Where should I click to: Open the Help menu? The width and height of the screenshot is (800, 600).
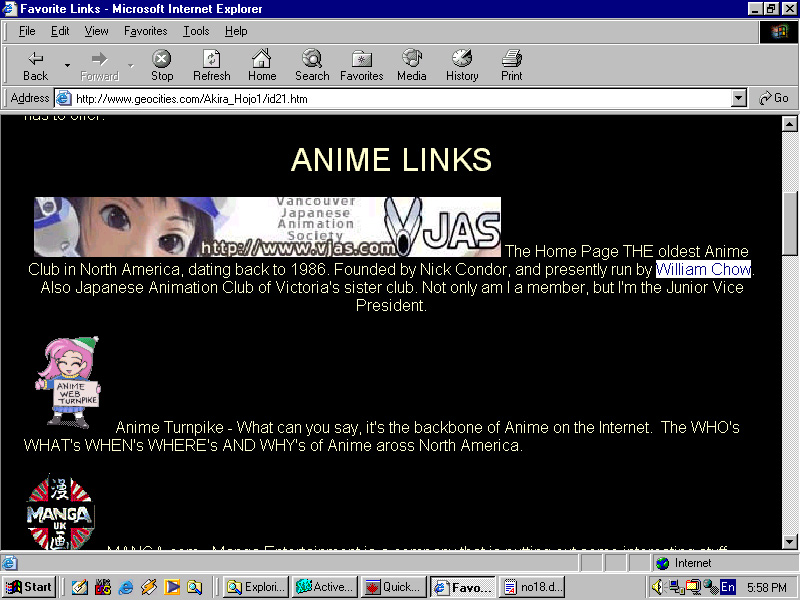(x=236, y=31)
